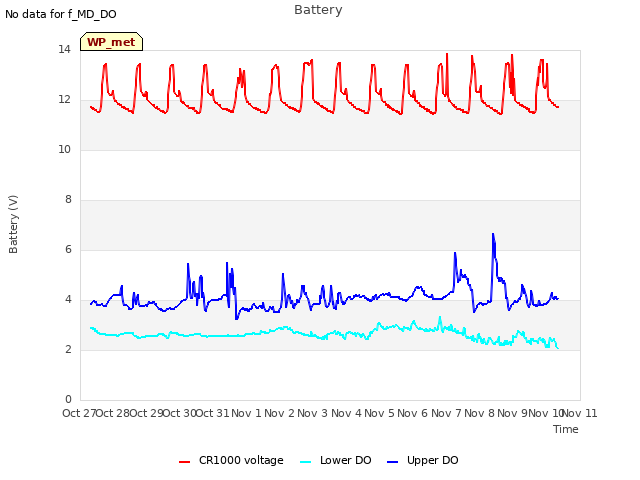Click the CR1000 voltage peak near Nov 7
Screen dimensions: 640x480
click(x=447, y=53)
